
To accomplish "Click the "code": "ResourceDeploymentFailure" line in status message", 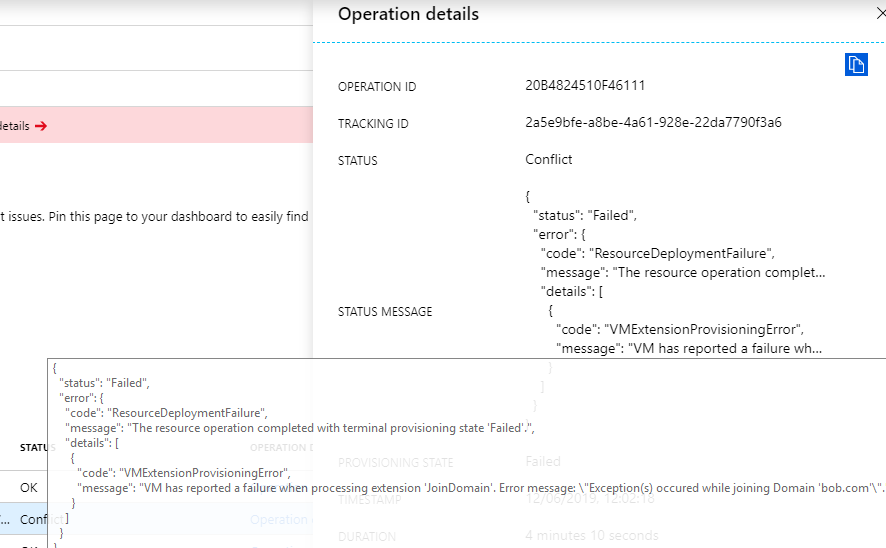I will pos(658,253).
